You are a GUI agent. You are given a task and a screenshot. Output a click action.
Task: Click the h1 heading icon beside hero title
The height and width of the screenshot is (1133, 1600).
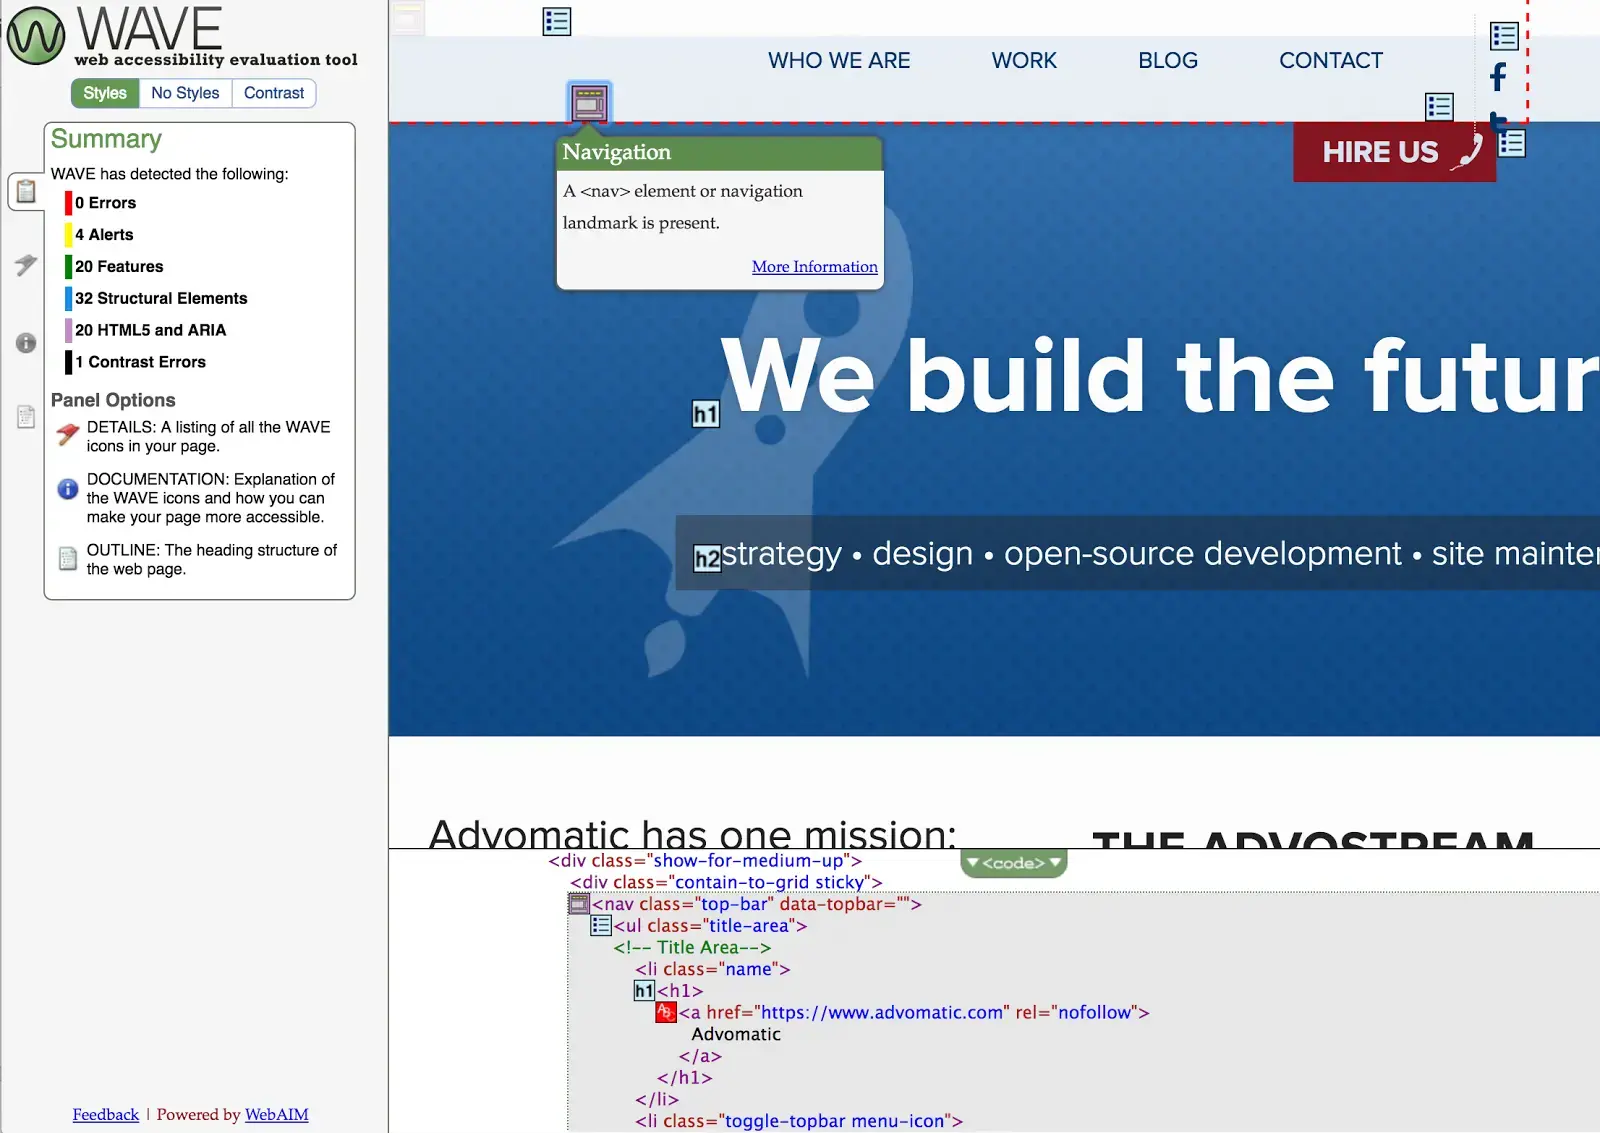coord(705,414)
